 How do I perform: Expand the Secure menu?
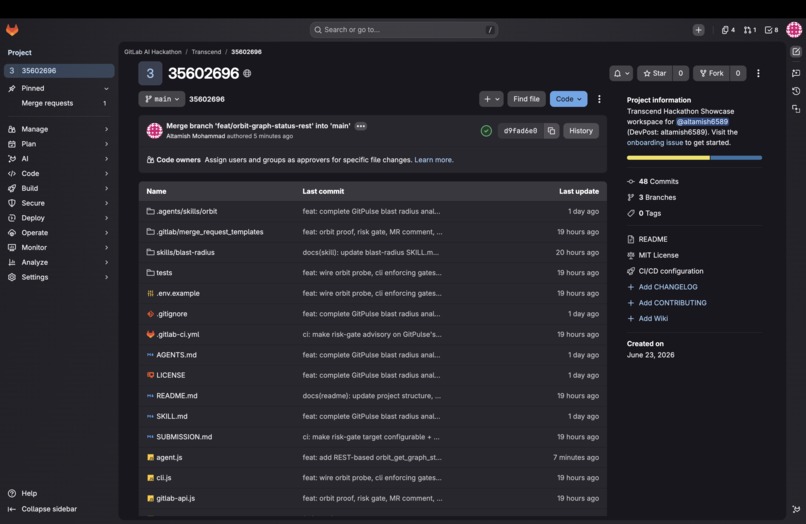point(59,203)
